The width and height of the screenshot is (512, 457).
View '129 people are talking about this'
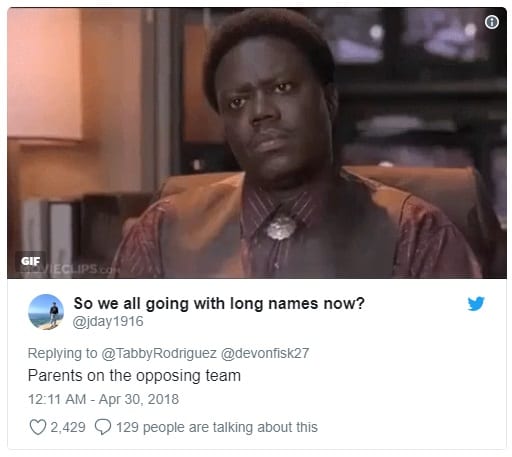[217, 427]
